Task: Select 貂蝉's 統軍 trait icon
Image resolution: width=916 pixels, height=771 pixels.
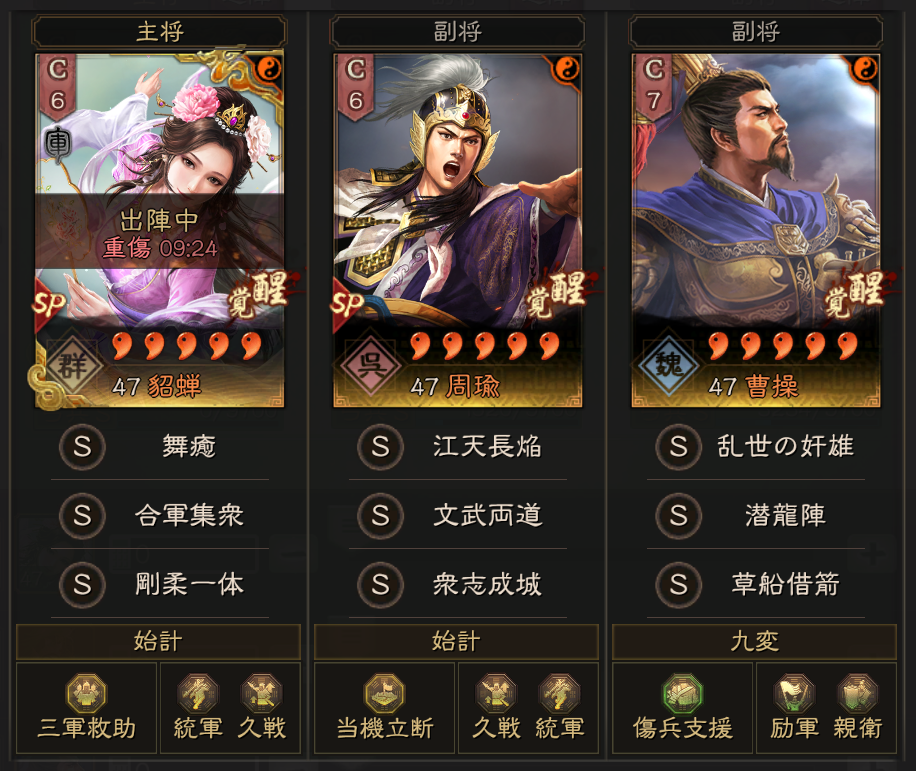Action: [198, 694]
